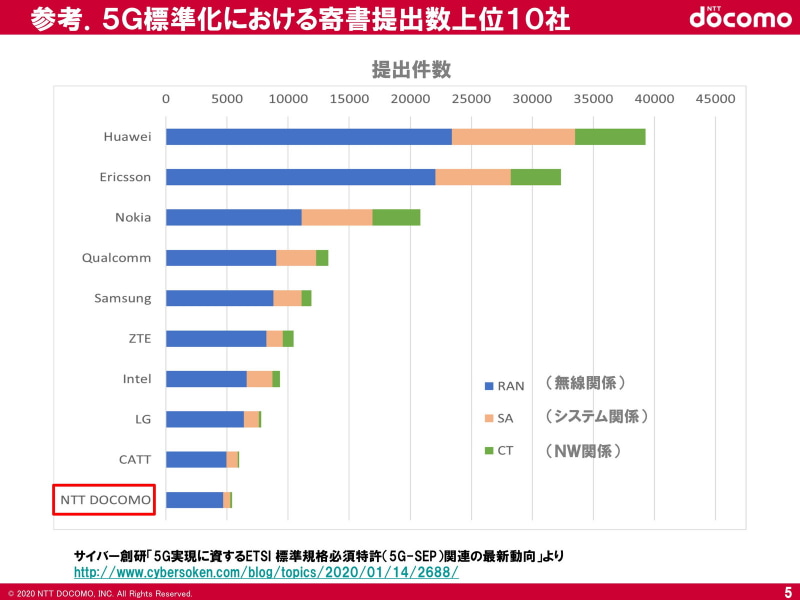Click Qualcomm's orange SA bar segment

(296, 258)
